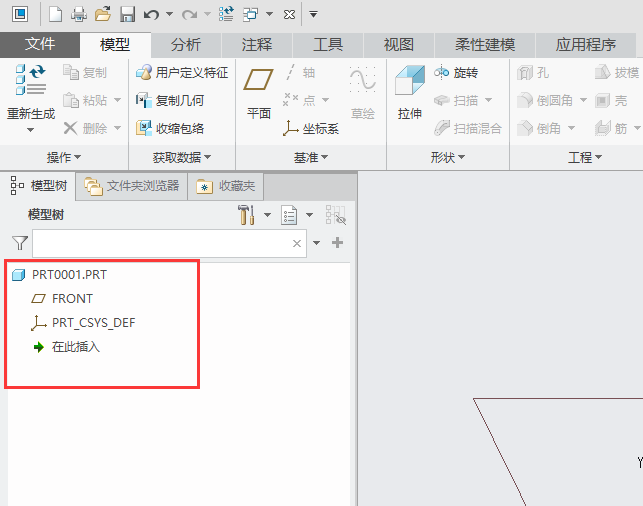Expand the 基准 group menu
This screenshot has height=506, width=643.
311,157
